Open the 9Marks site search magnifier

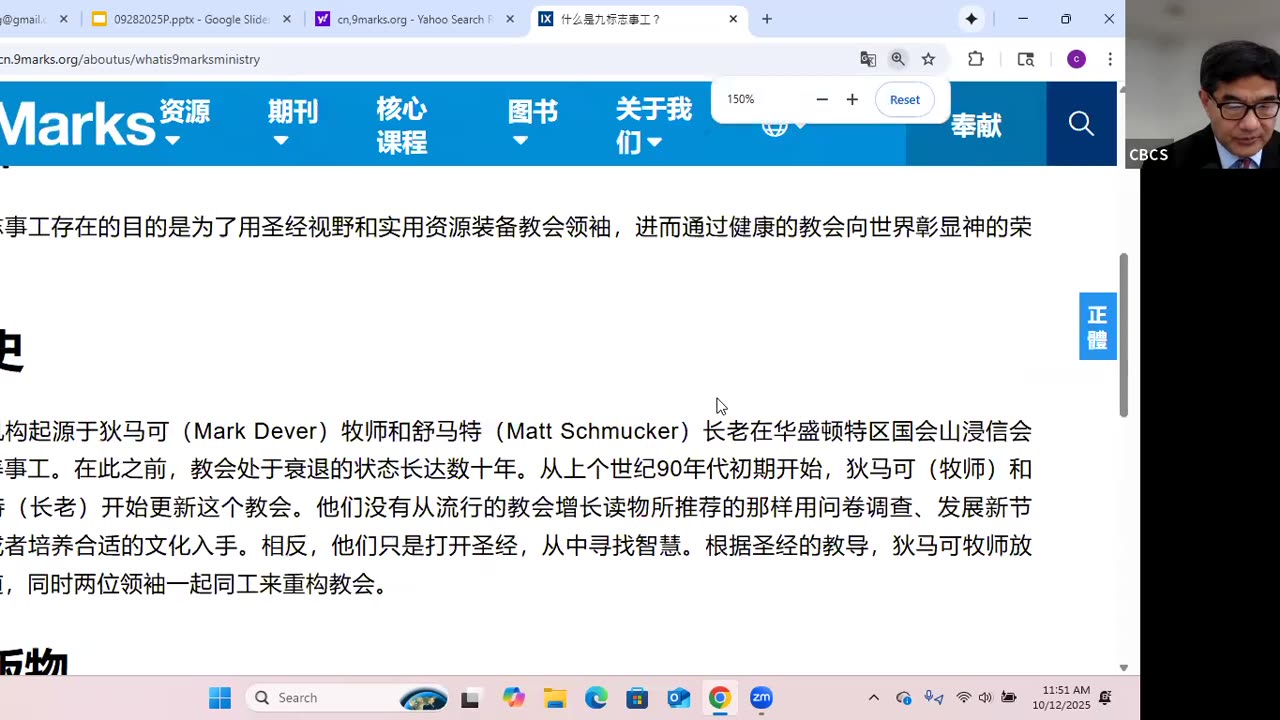click(x=1081, y=123)
